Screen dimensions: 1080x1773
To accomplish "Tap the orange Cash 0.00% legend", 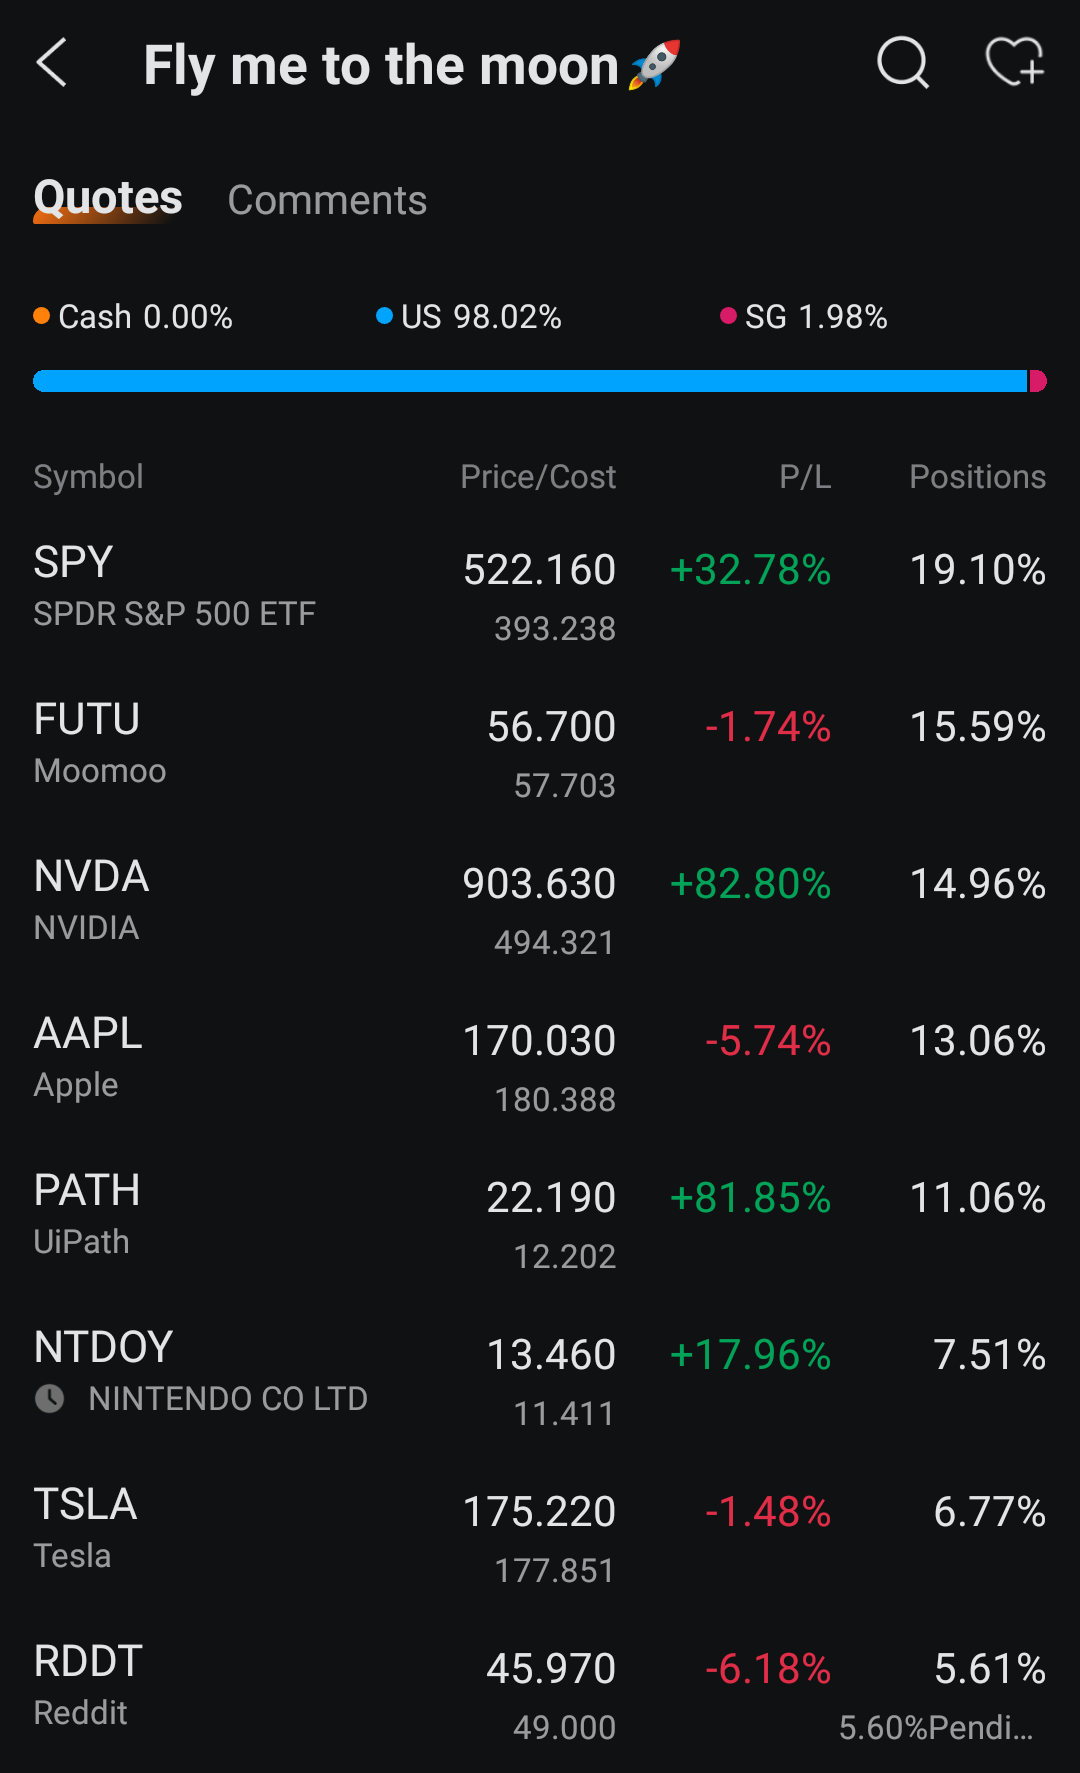I will point(133,317).
